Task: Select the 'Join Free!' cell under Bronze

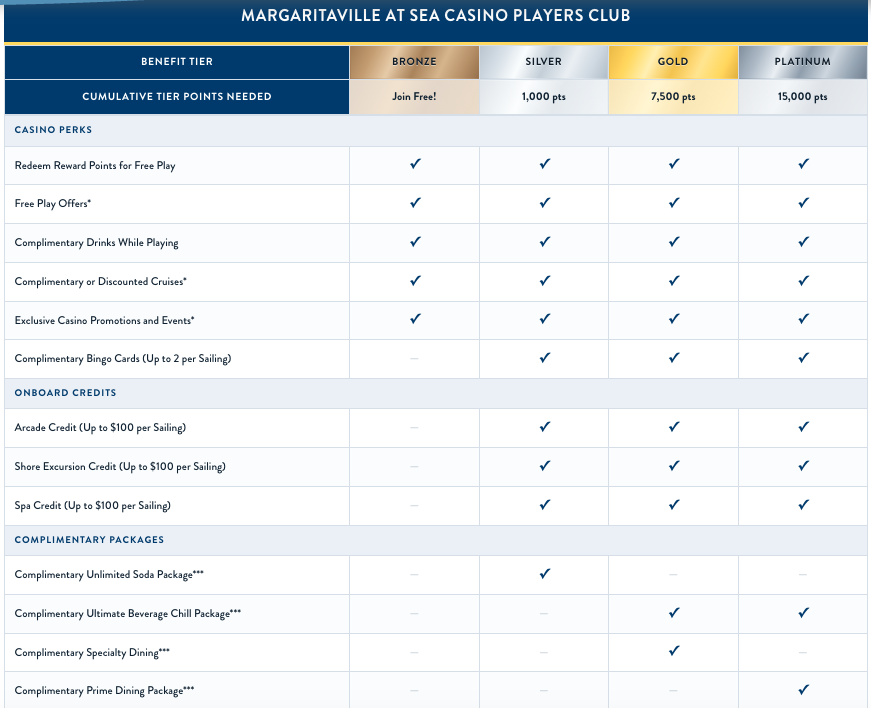Action: 414,97
